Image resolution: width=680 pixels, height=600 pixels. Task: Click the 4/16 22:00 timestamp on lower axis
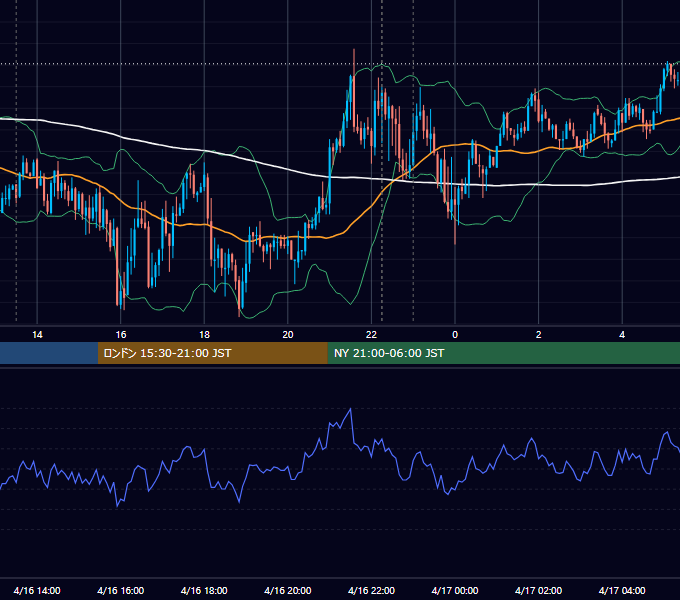[x=371, y=590]
